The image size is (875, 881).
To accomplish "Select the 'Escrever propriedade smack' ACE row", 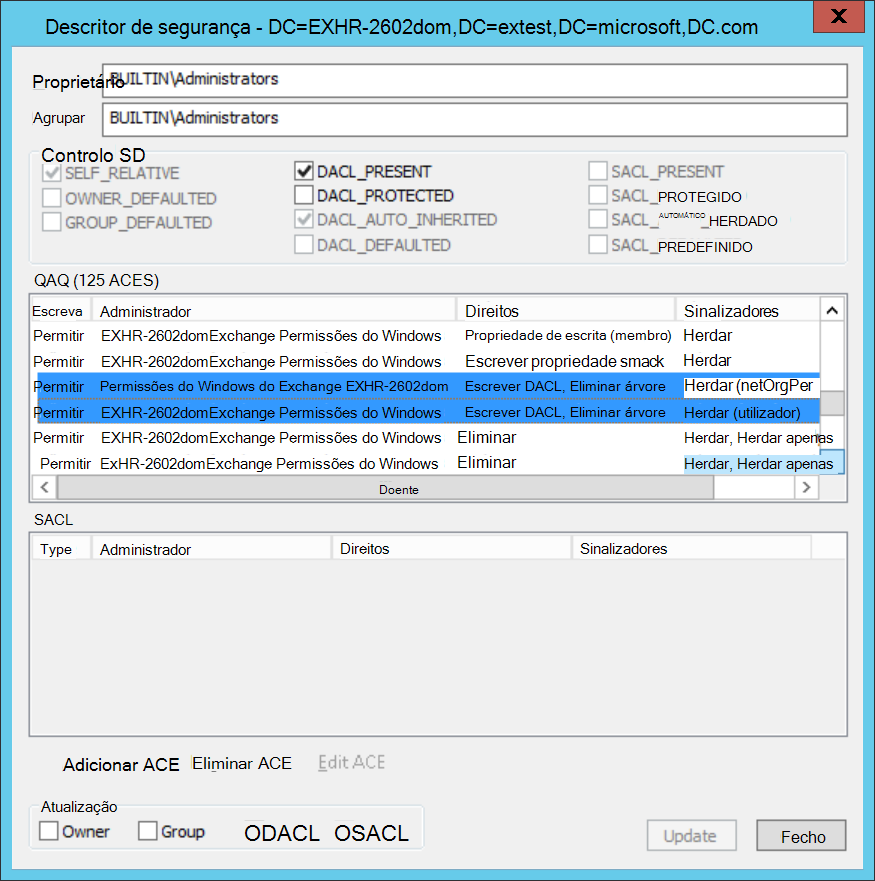I will click(425, 361).
